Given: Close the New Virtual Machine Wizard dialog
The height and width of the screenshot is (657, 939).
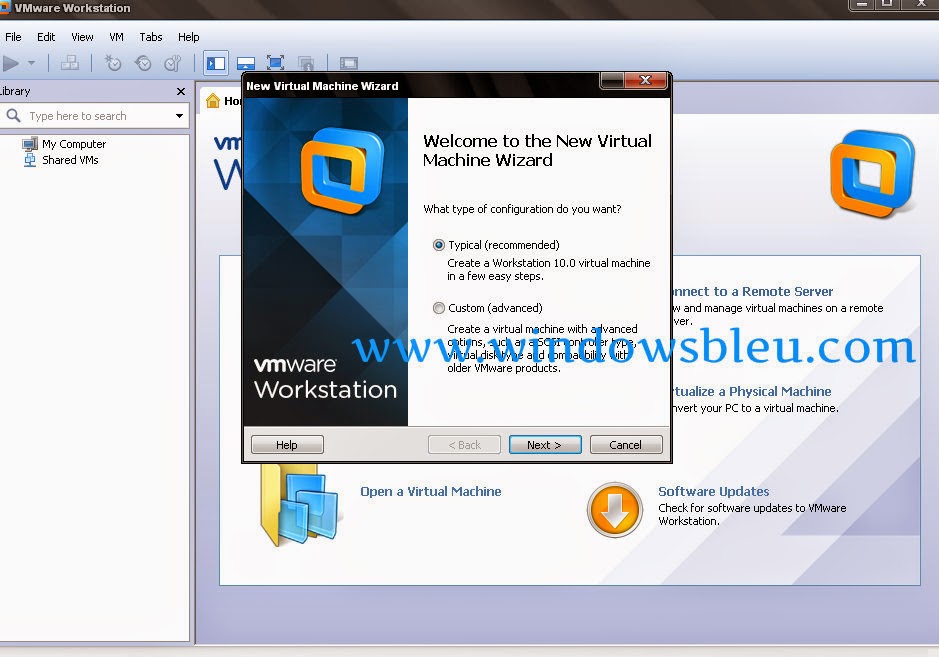Looking at the screenshot, I should [x=645, y=80].
